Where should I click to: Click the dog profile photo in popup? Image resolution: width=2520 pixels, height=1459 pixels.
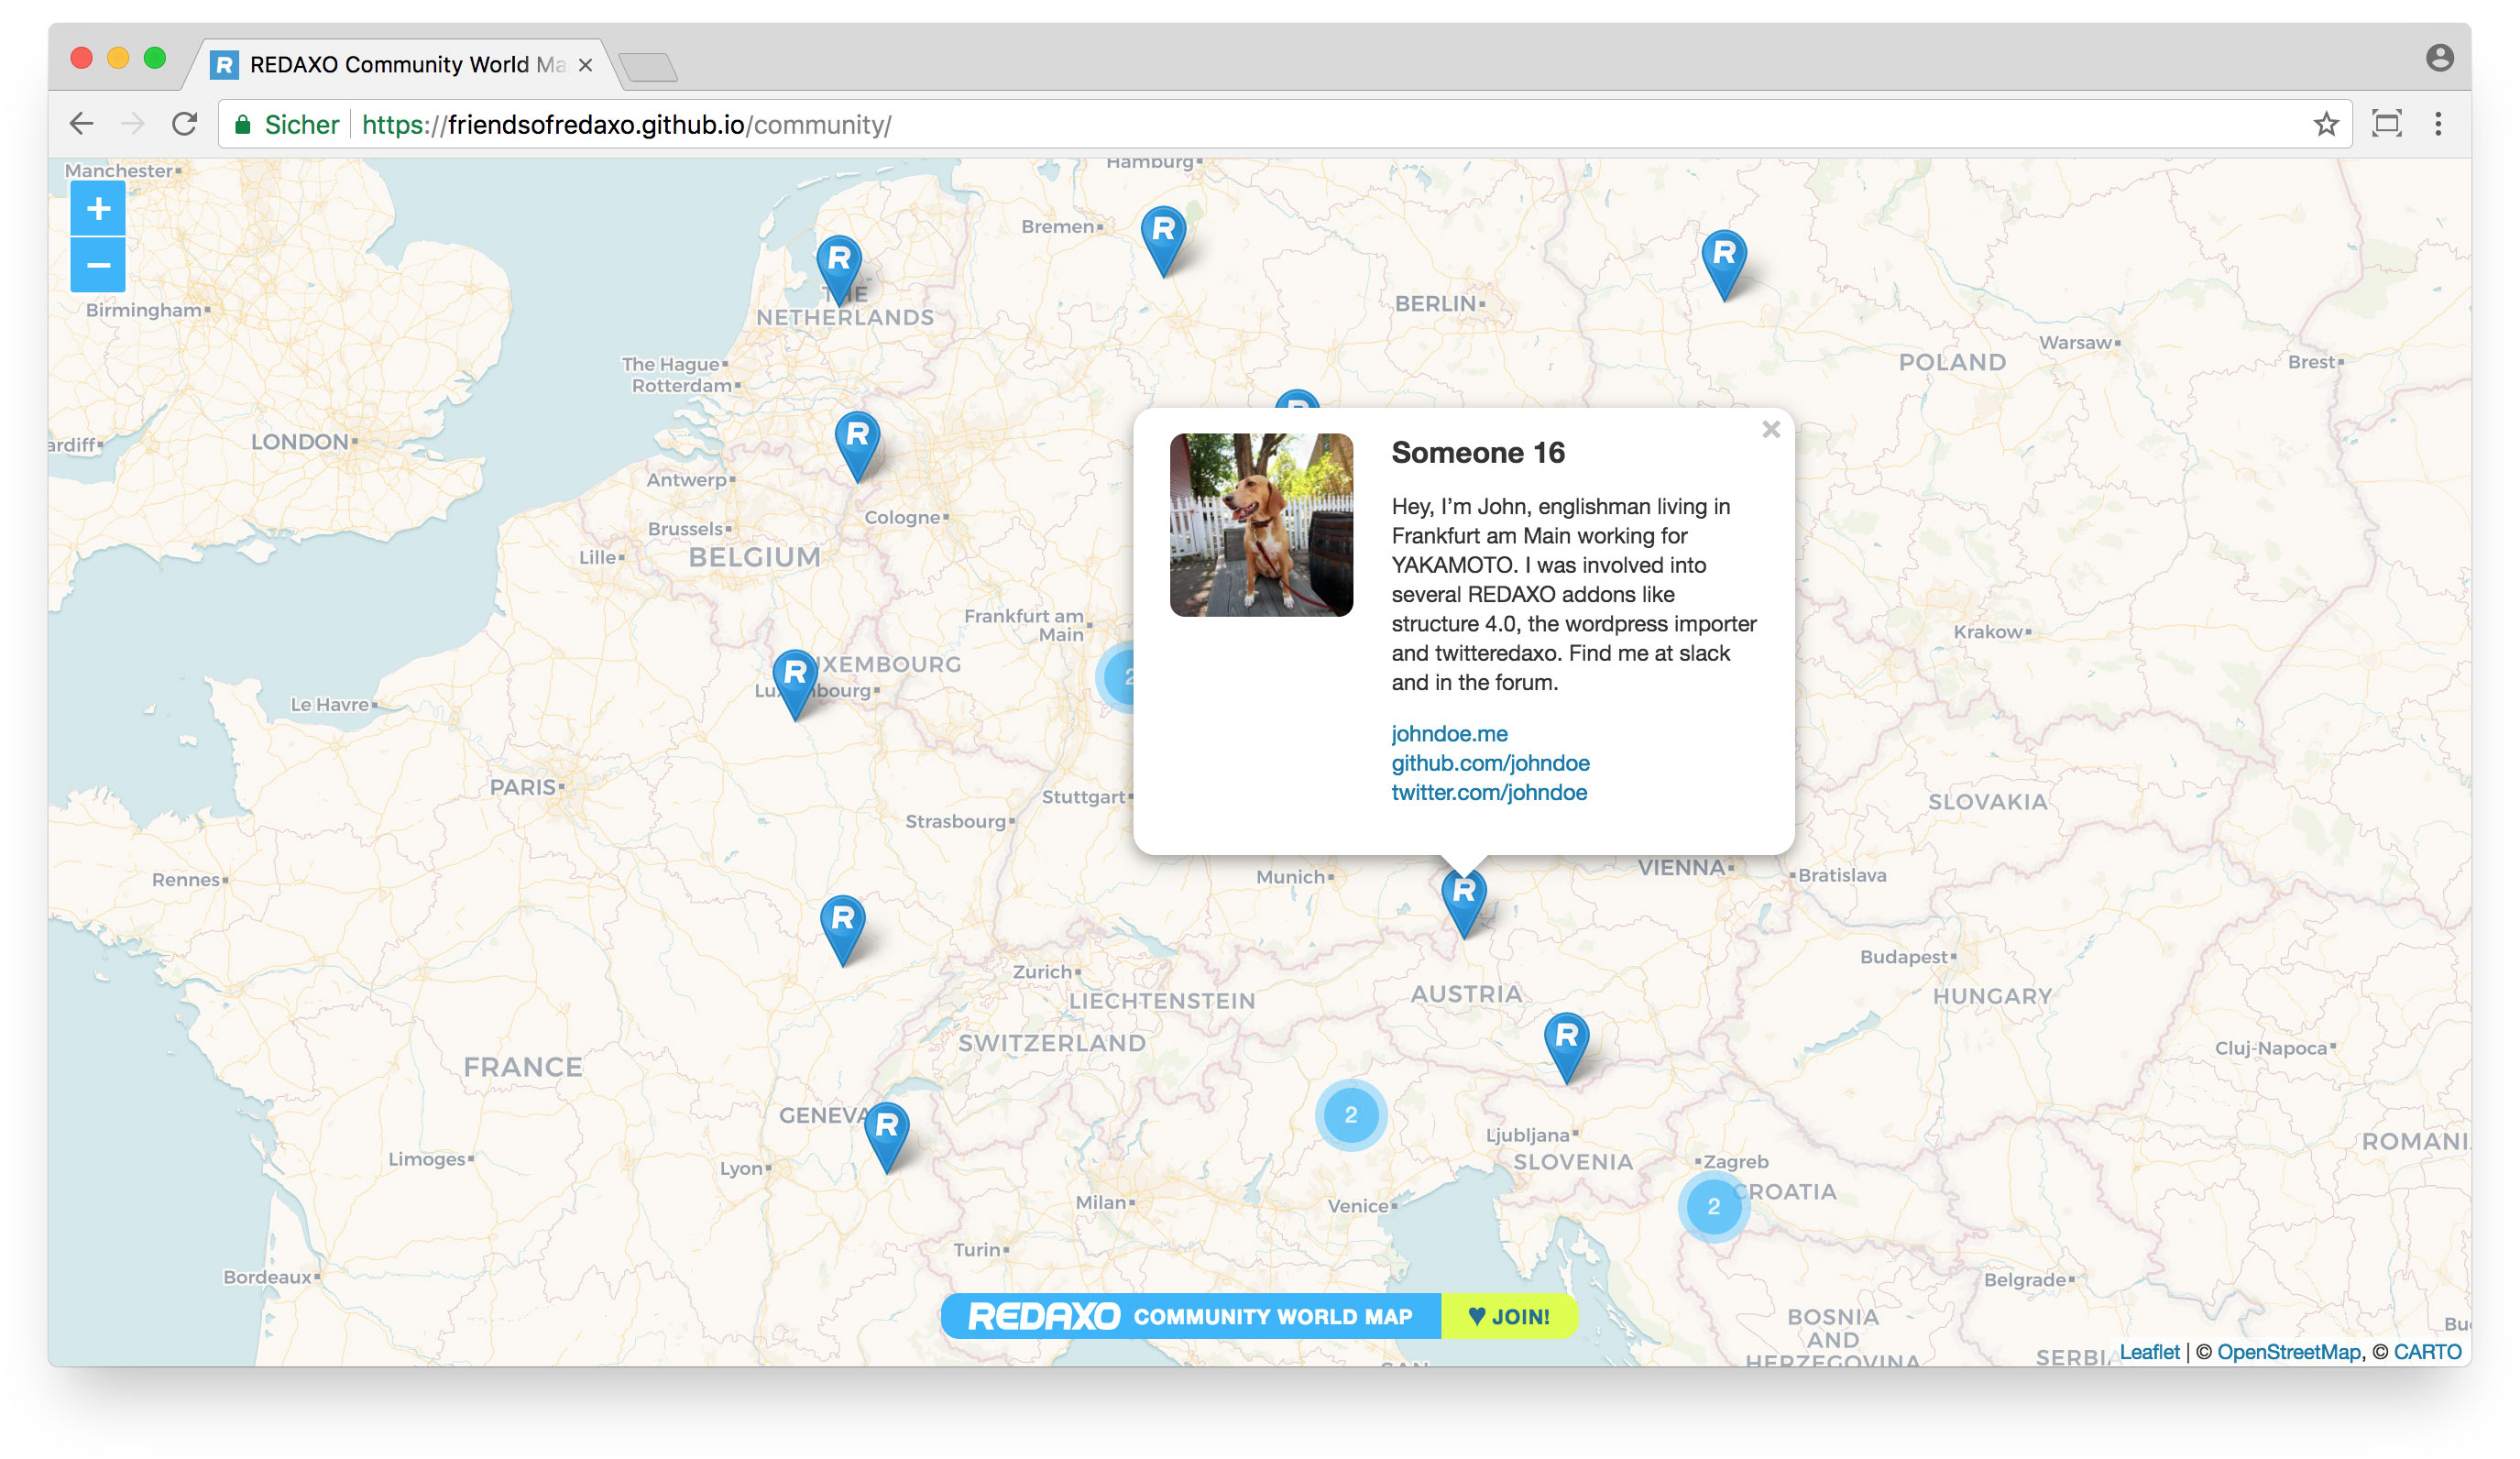click(1261, 525)
